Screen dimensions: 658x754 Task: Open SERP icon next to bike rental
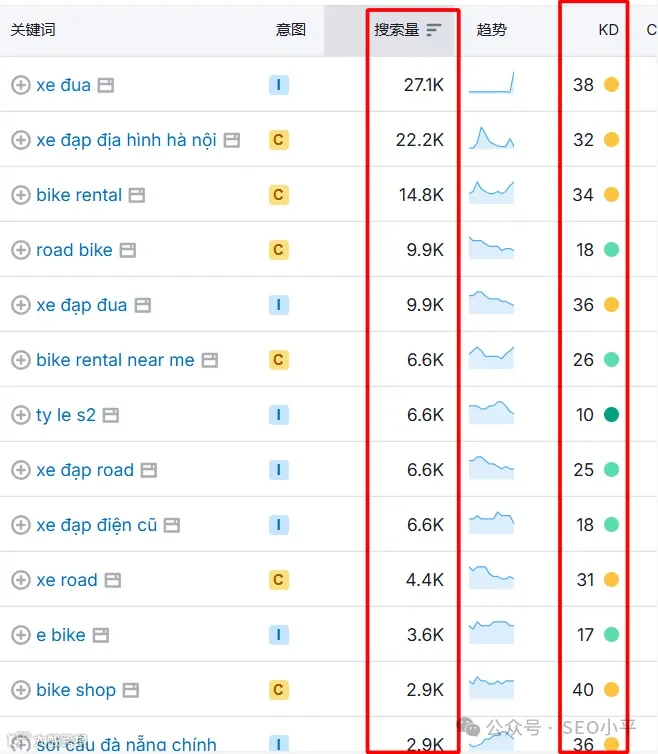(x=137, y=195)
